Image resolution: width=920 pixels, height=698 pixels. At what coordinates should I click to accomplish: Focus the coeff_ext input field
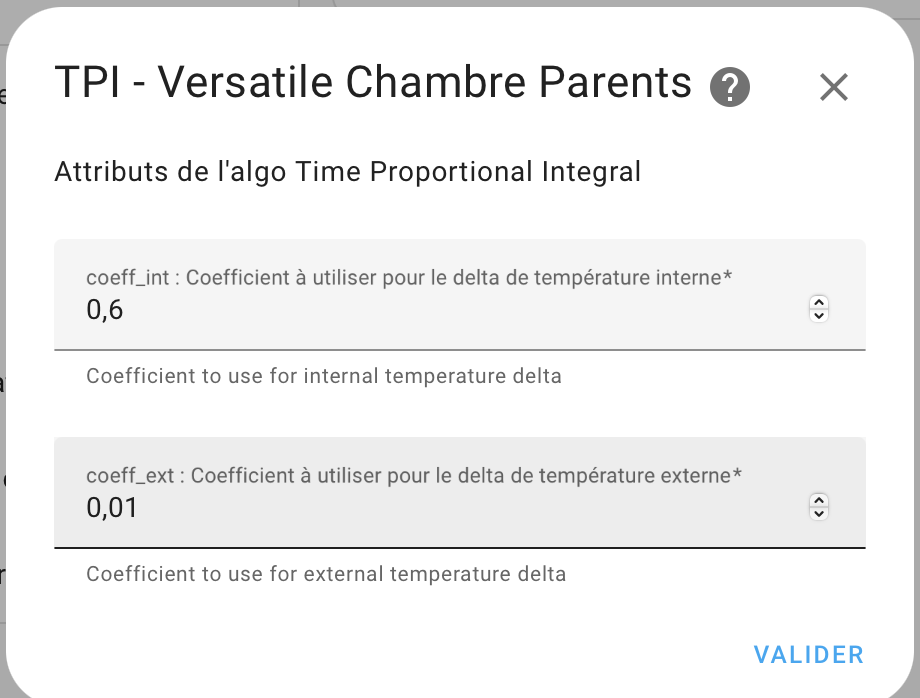[459, 493]
